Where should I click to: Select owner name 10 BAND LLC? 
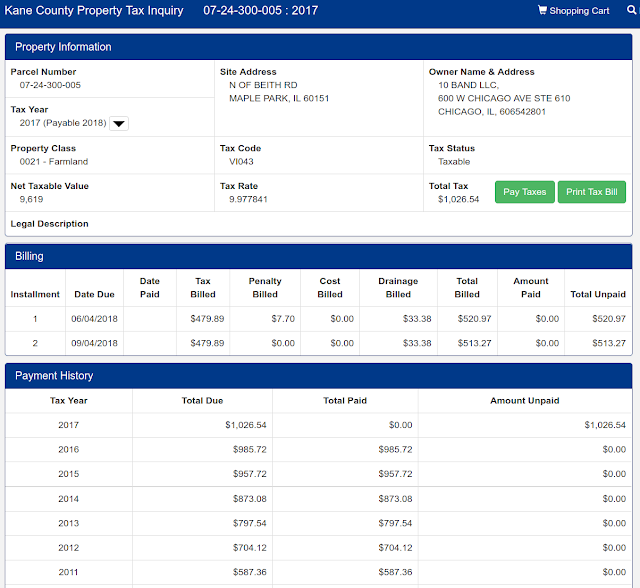point(468,85)
